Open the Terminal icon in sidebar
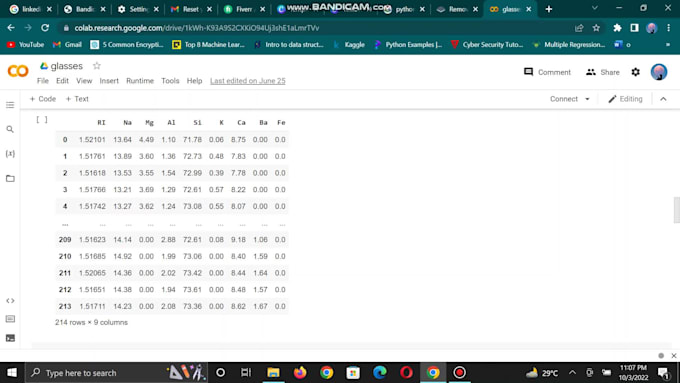This screenshot has width=680, height=383. point(10,338)
